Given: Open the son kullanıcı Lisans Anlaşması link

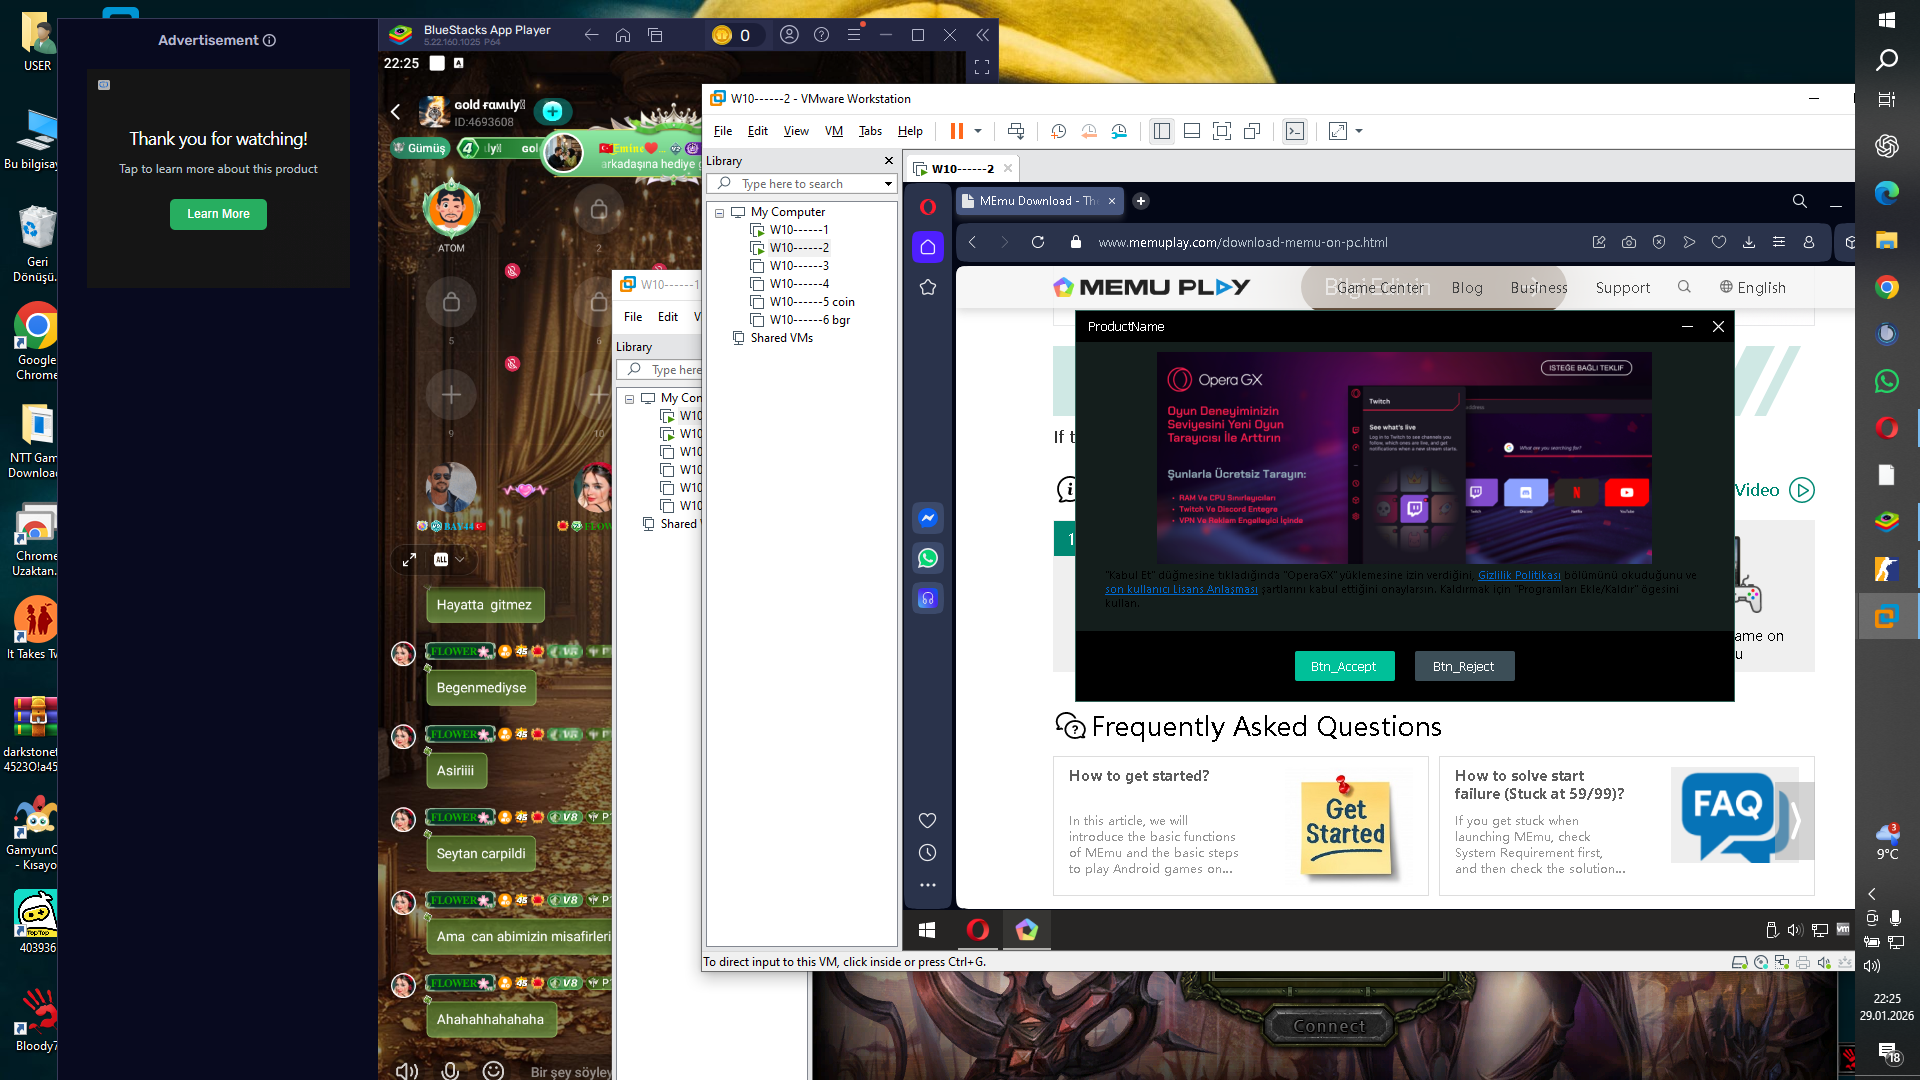Looking at the screenshot, I should point(1181,589).
